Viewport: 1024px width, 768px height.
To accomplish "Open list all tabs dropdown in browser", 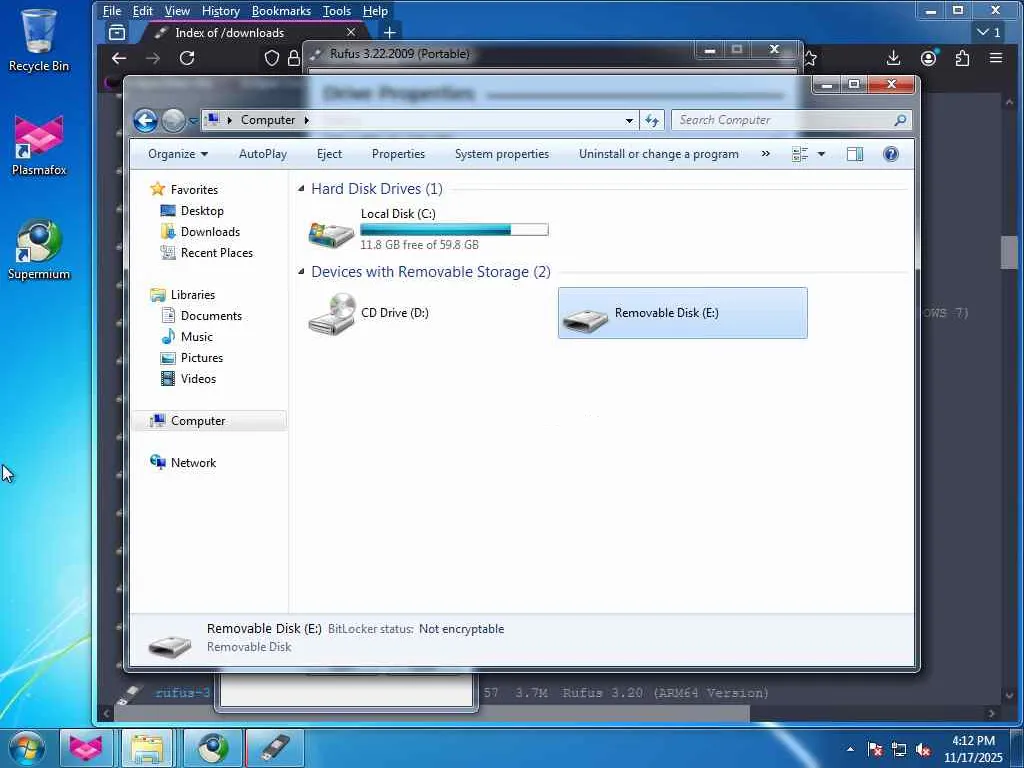I will click(989, 32).
